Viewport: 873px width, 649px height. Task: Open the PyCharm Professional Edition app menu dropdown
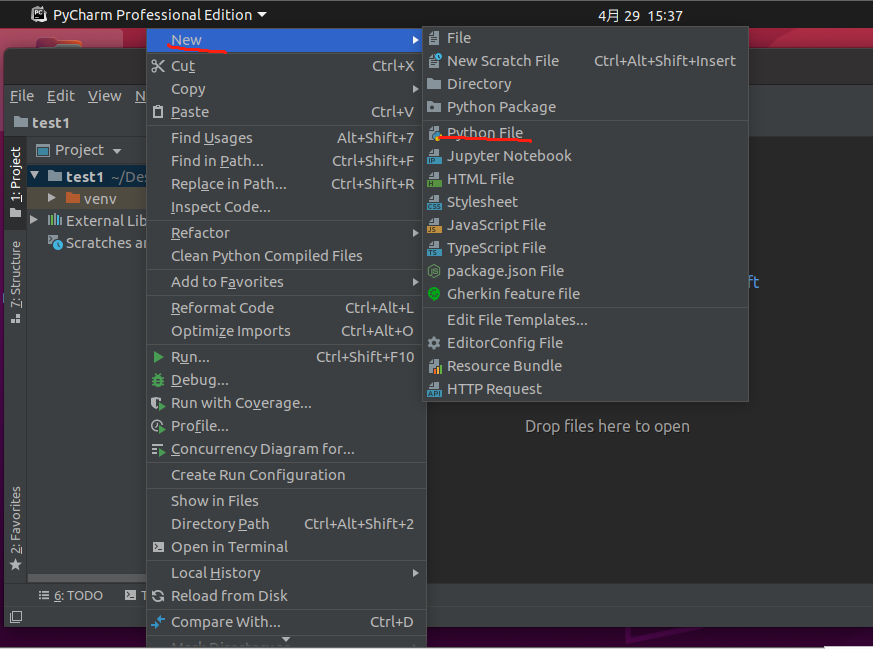(262, 14)
